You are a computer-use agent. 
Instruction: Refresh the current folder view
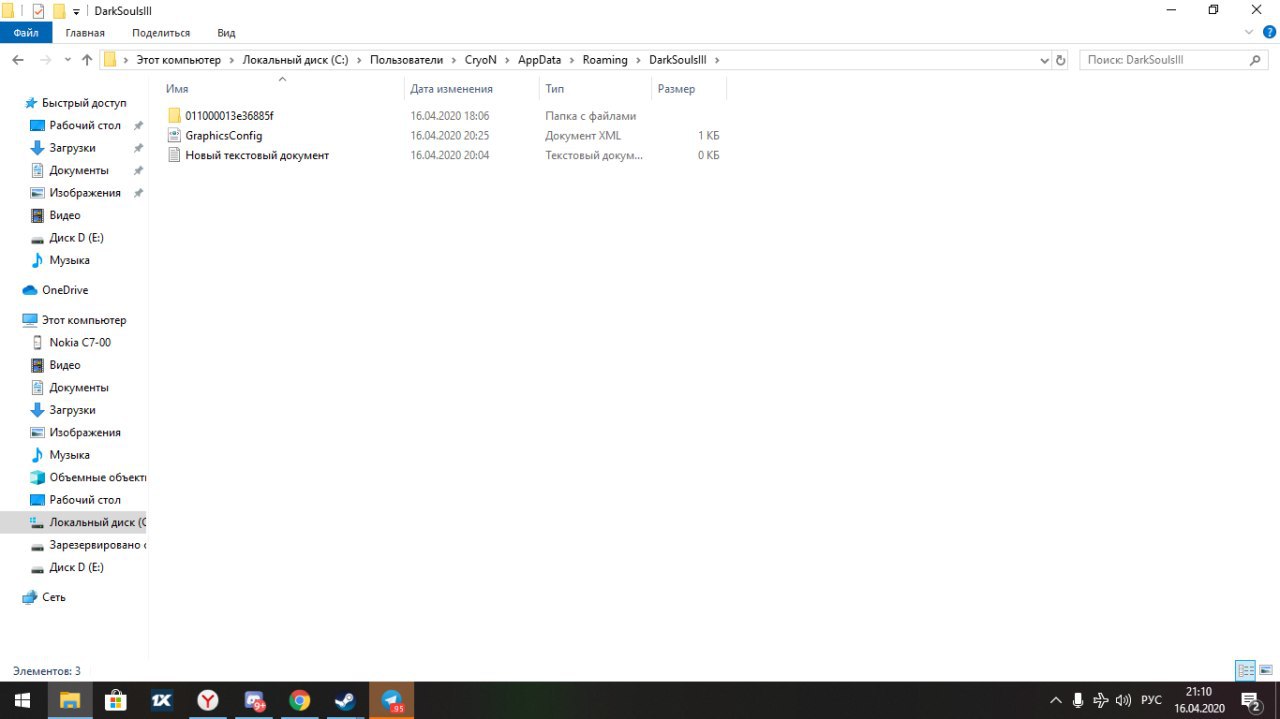pyautogui.click(x=1060, y=60)
